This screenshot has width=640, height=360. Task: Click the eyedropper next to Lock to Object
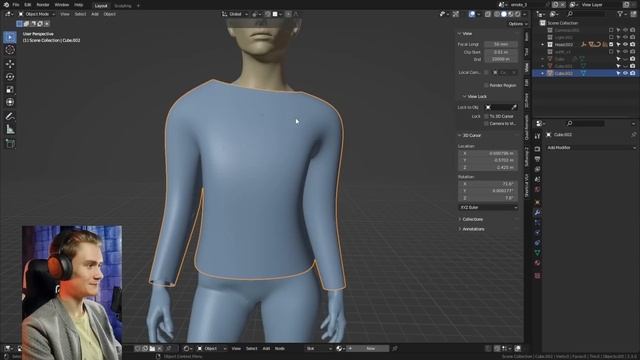[514, 107]
